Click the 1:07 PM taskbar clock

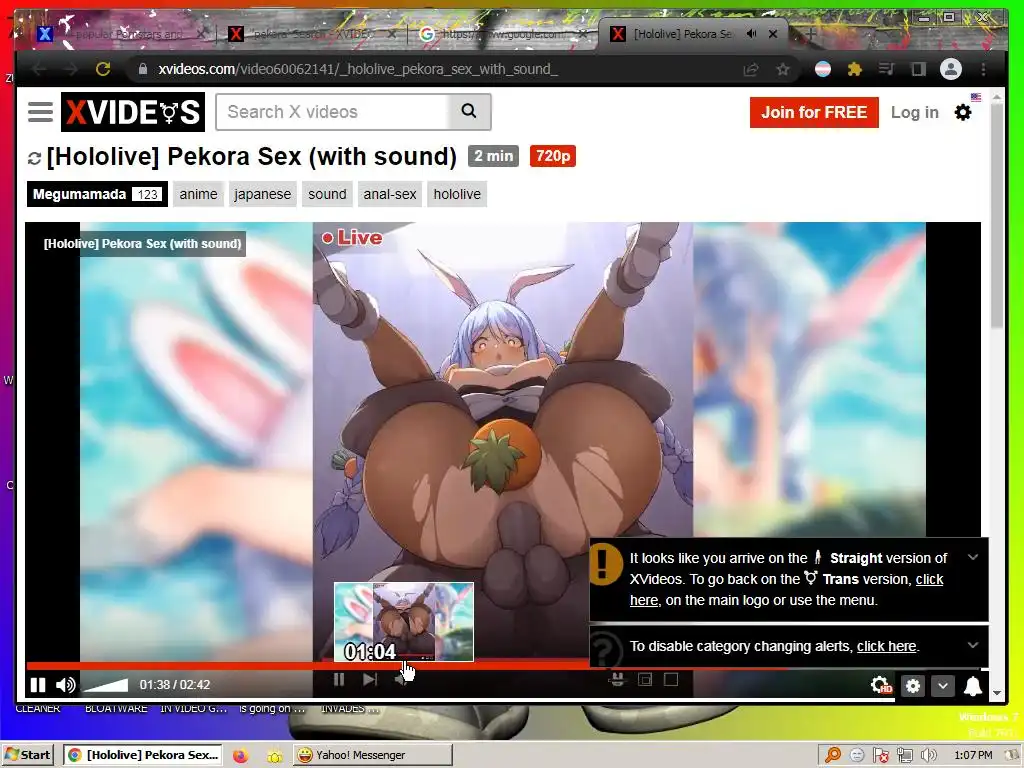[973, 756]
